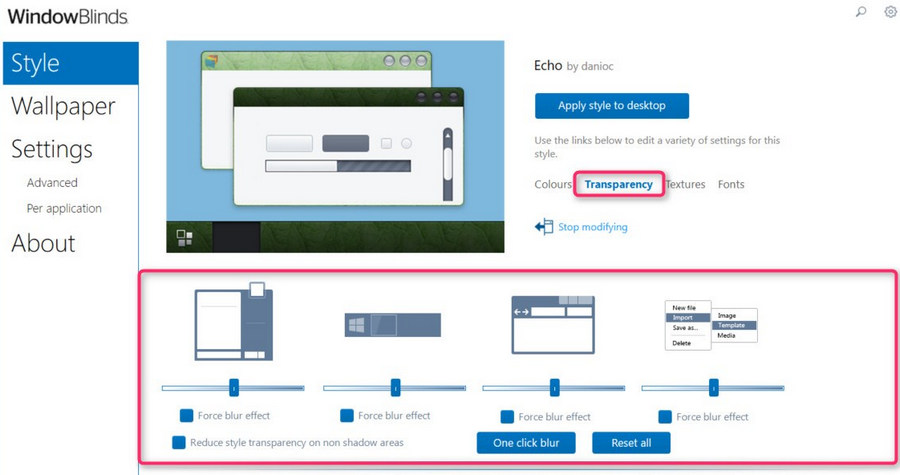The width and height of the screenshot is (900, 475).
Task: Switch to the Colours tab
Action: point(553,184)
